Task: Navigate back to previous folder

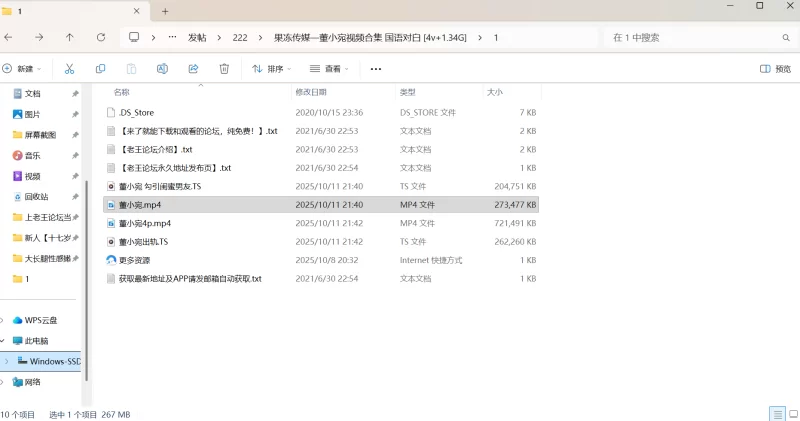Action: click(x=9, y=37)
